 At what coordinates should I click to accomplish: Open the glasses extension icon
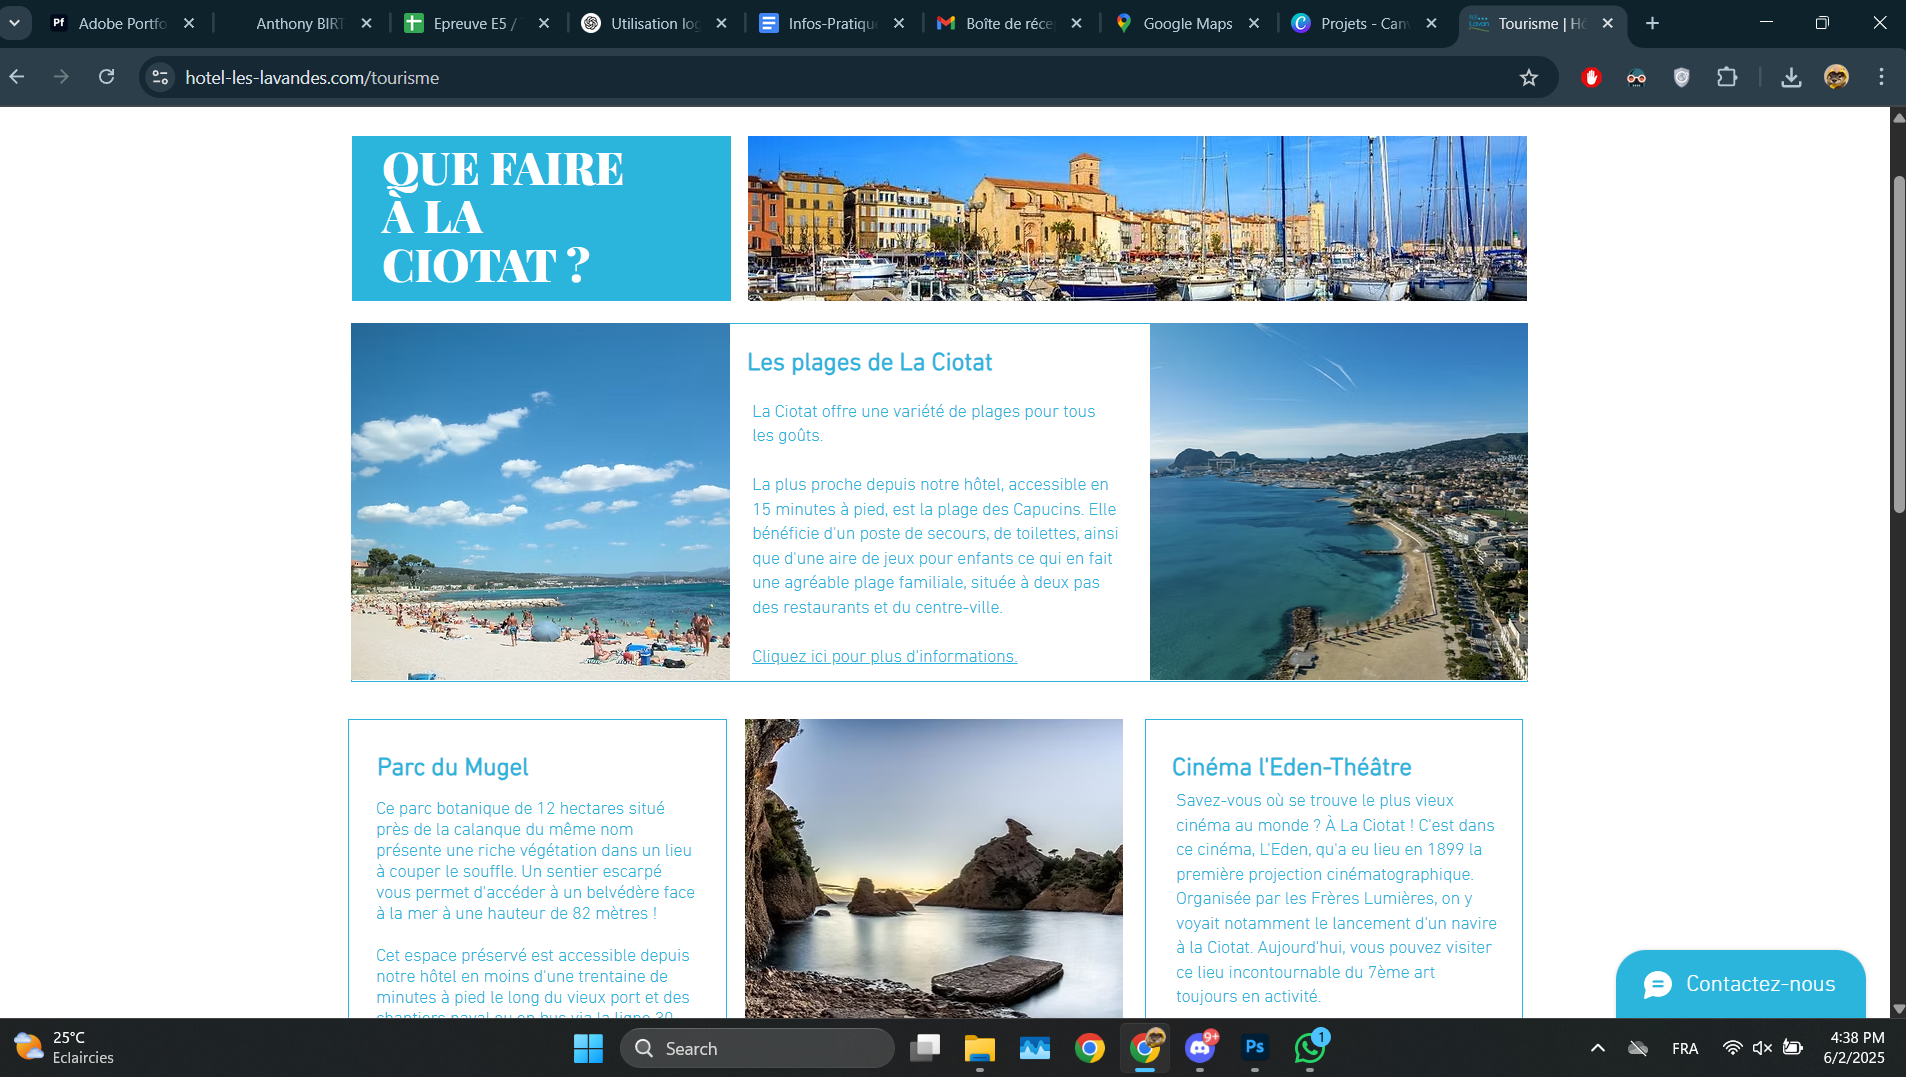click(x=1636, y=77)
